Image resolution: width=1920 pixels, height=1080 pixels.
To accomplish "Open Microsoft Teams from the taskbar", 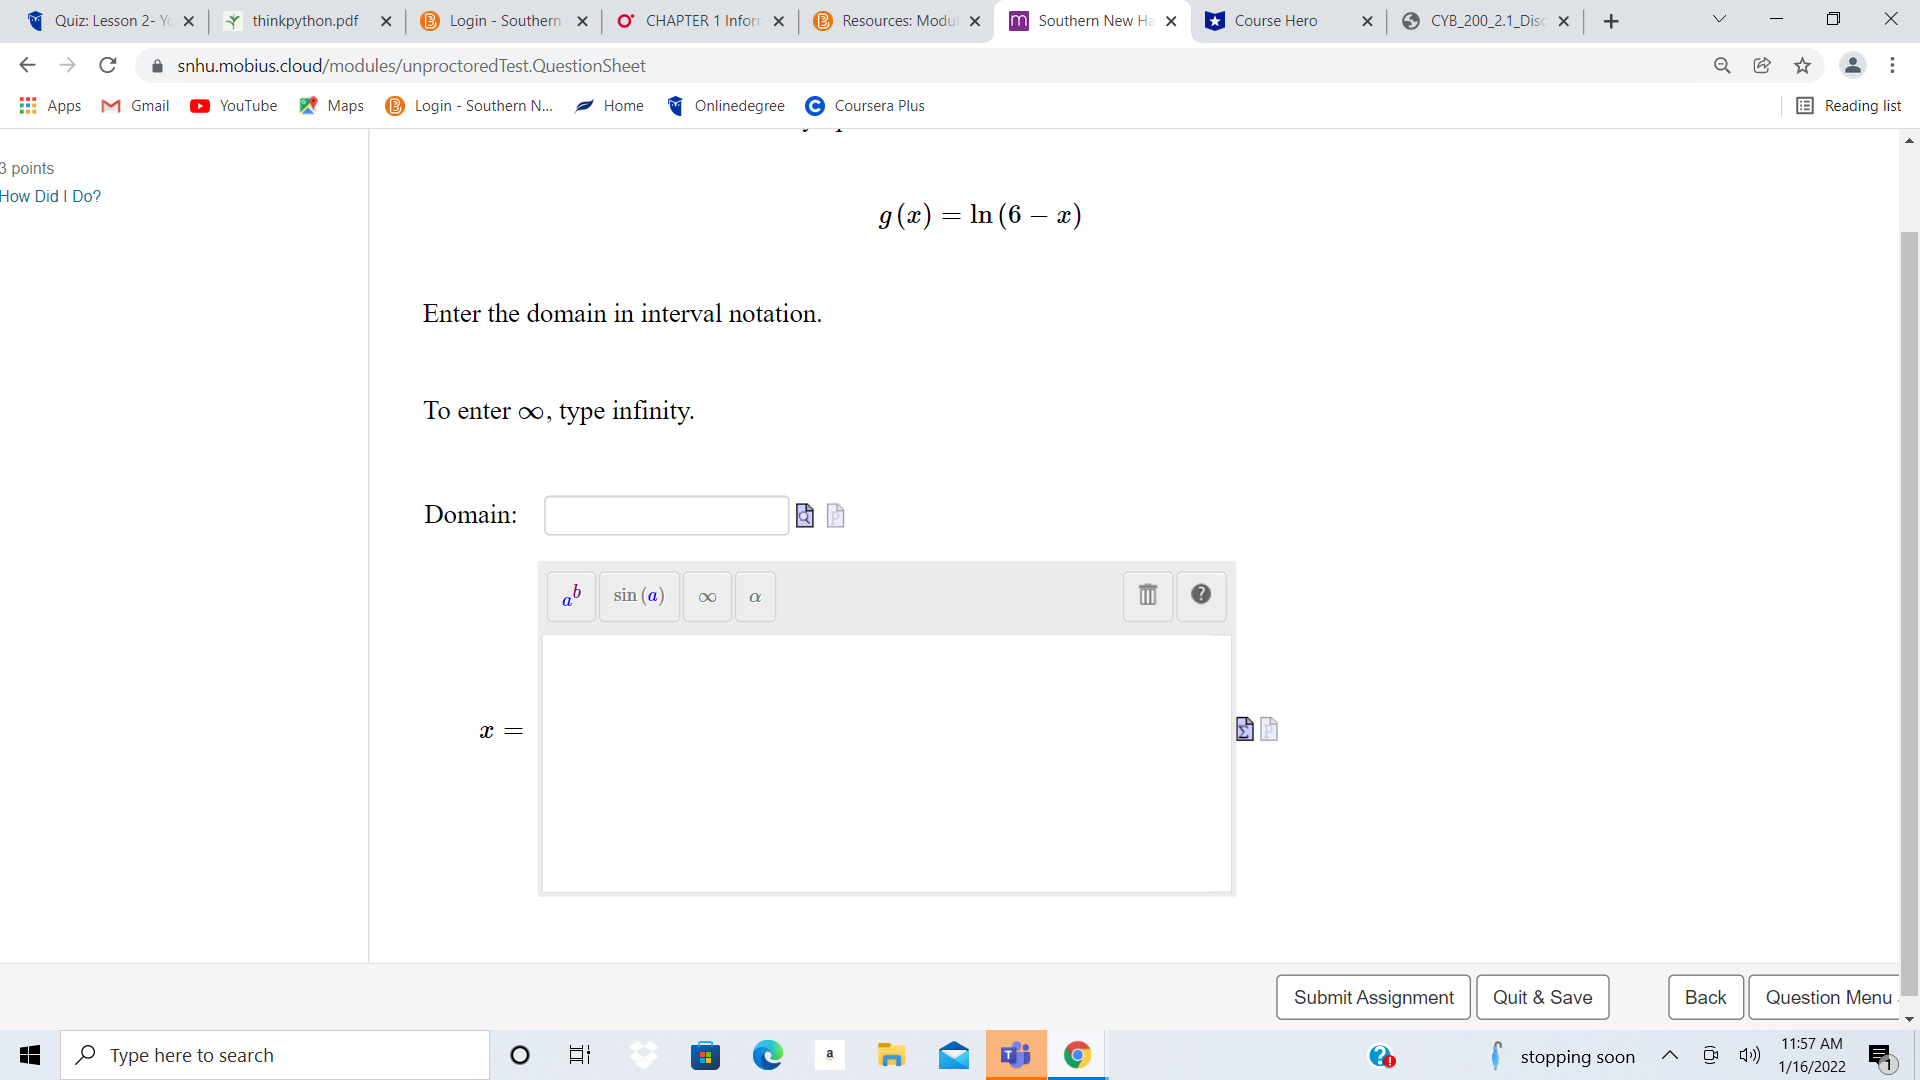I will point(1015,1055).
